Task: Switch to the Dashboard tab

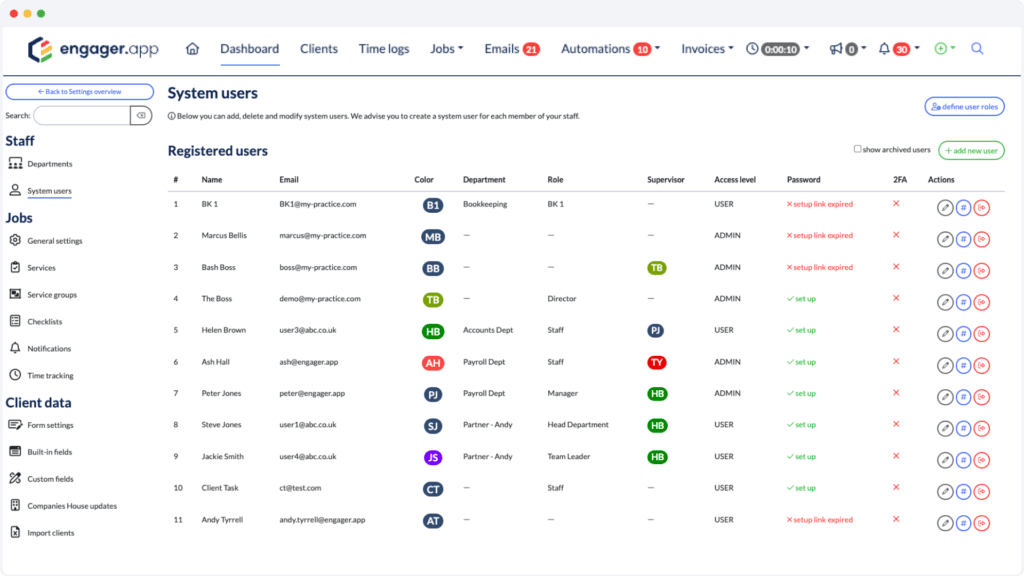Action: pyautogui.click(x=249, y=49)
